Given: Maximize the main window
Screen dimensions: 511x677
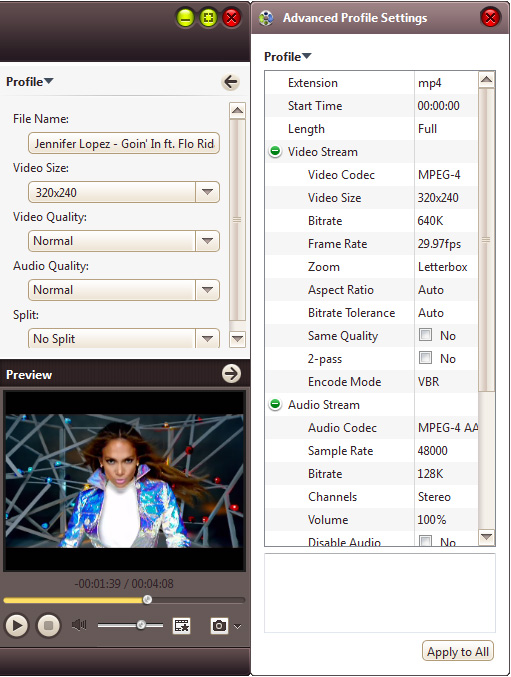Looking at the screenshot, I should tap(208, 18).
